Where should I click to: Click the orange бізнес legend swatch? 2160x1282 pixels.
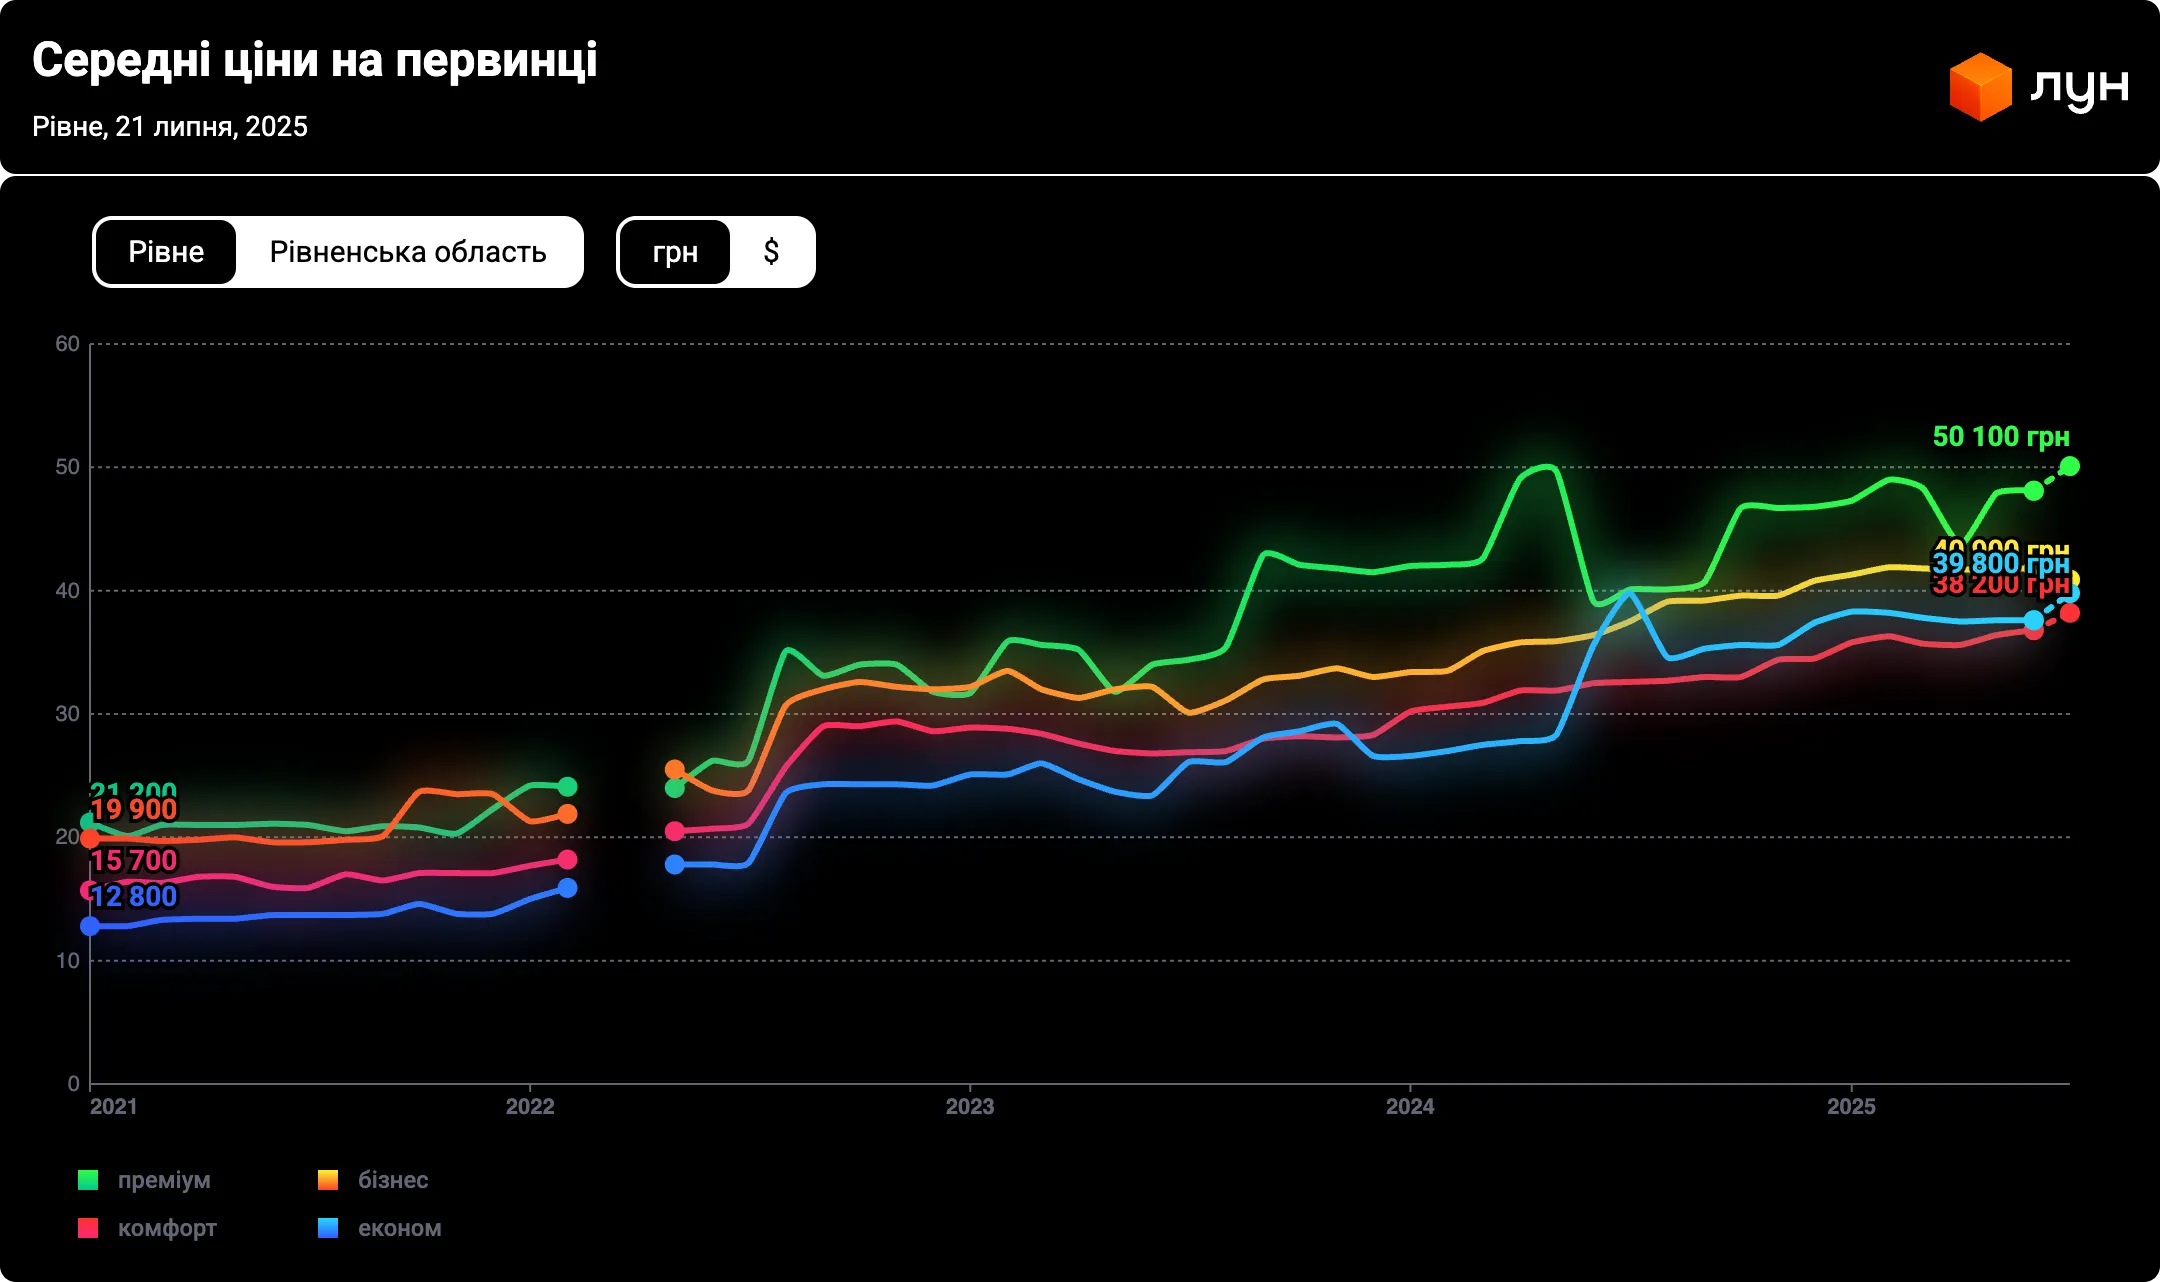click(x=328, y=1180)
